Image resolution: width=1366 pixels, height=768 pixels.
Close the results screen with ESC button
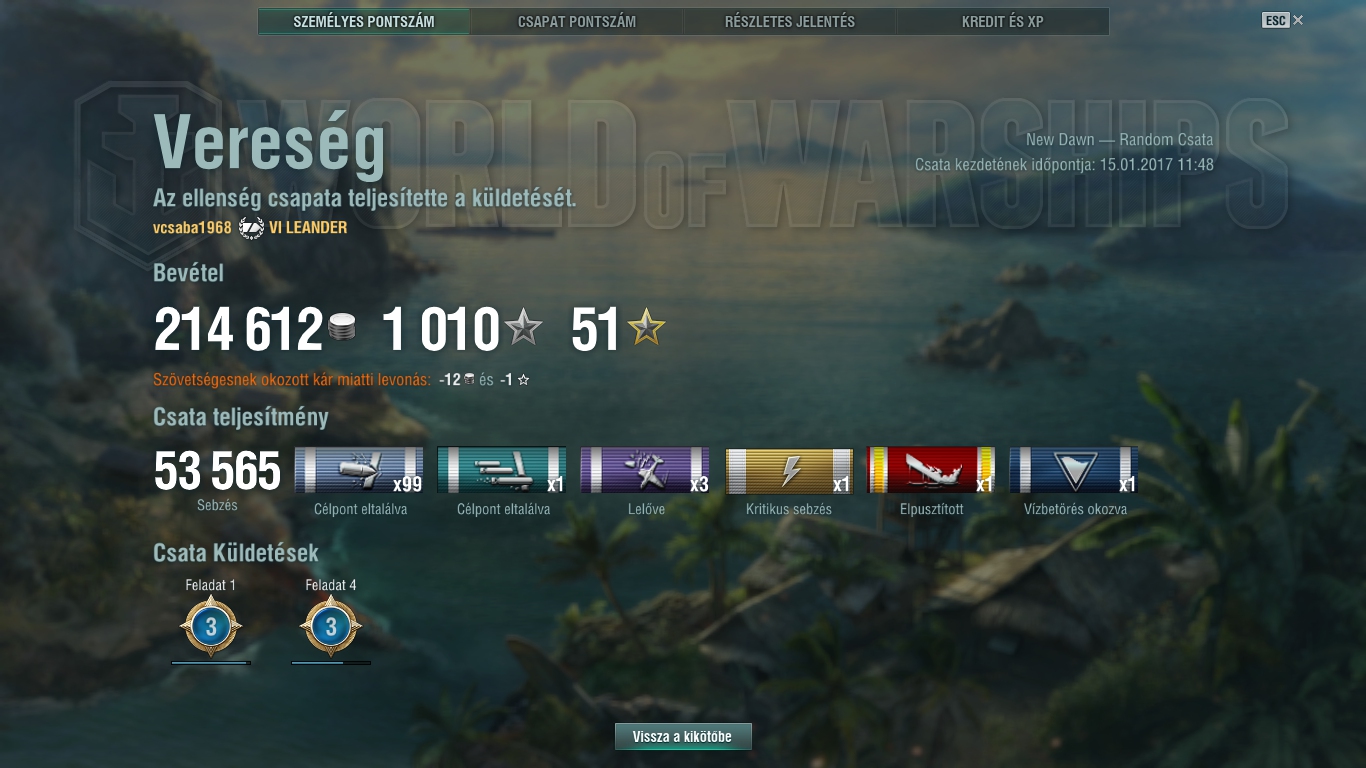coord(1283,20)
